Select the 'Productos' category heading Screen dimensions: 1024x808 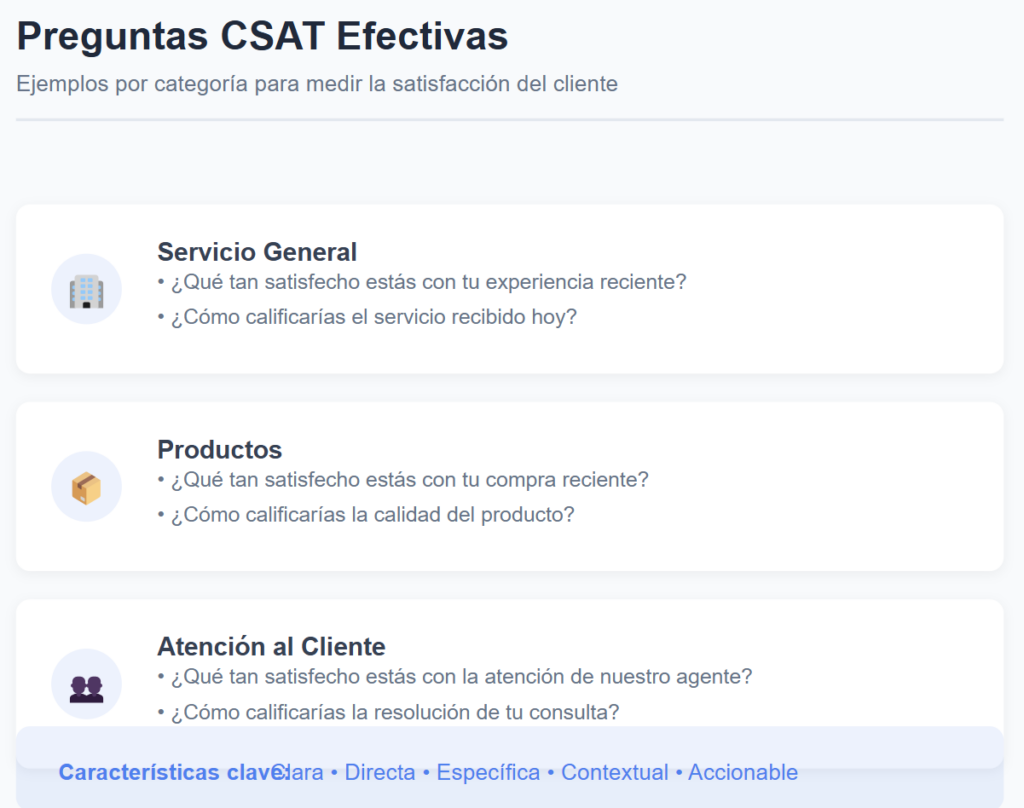(x=219, y=450)
